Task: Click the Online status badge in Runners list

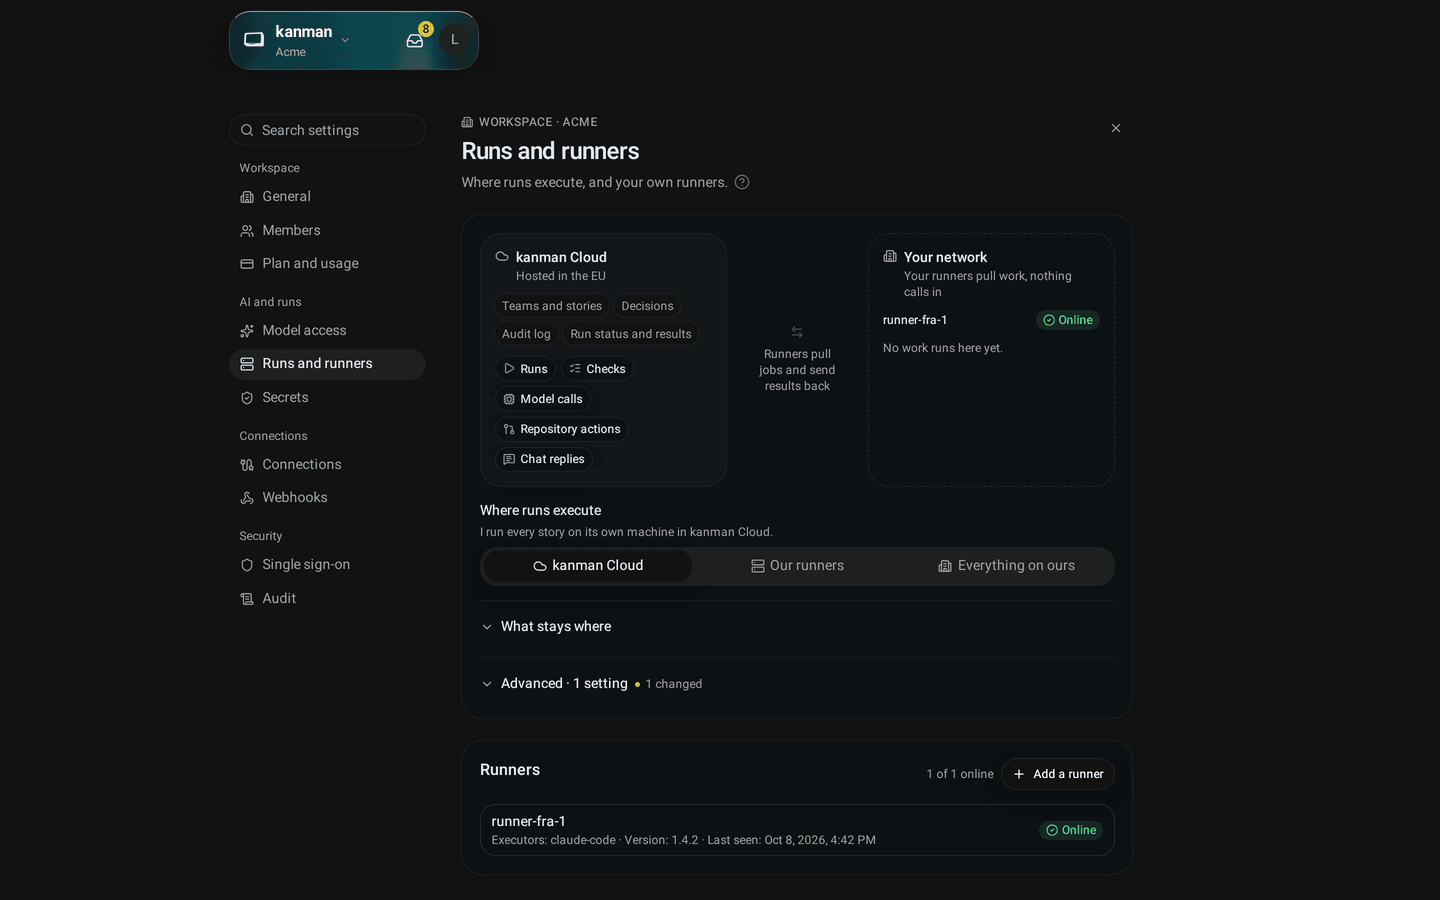Action: pos(1071,830)
